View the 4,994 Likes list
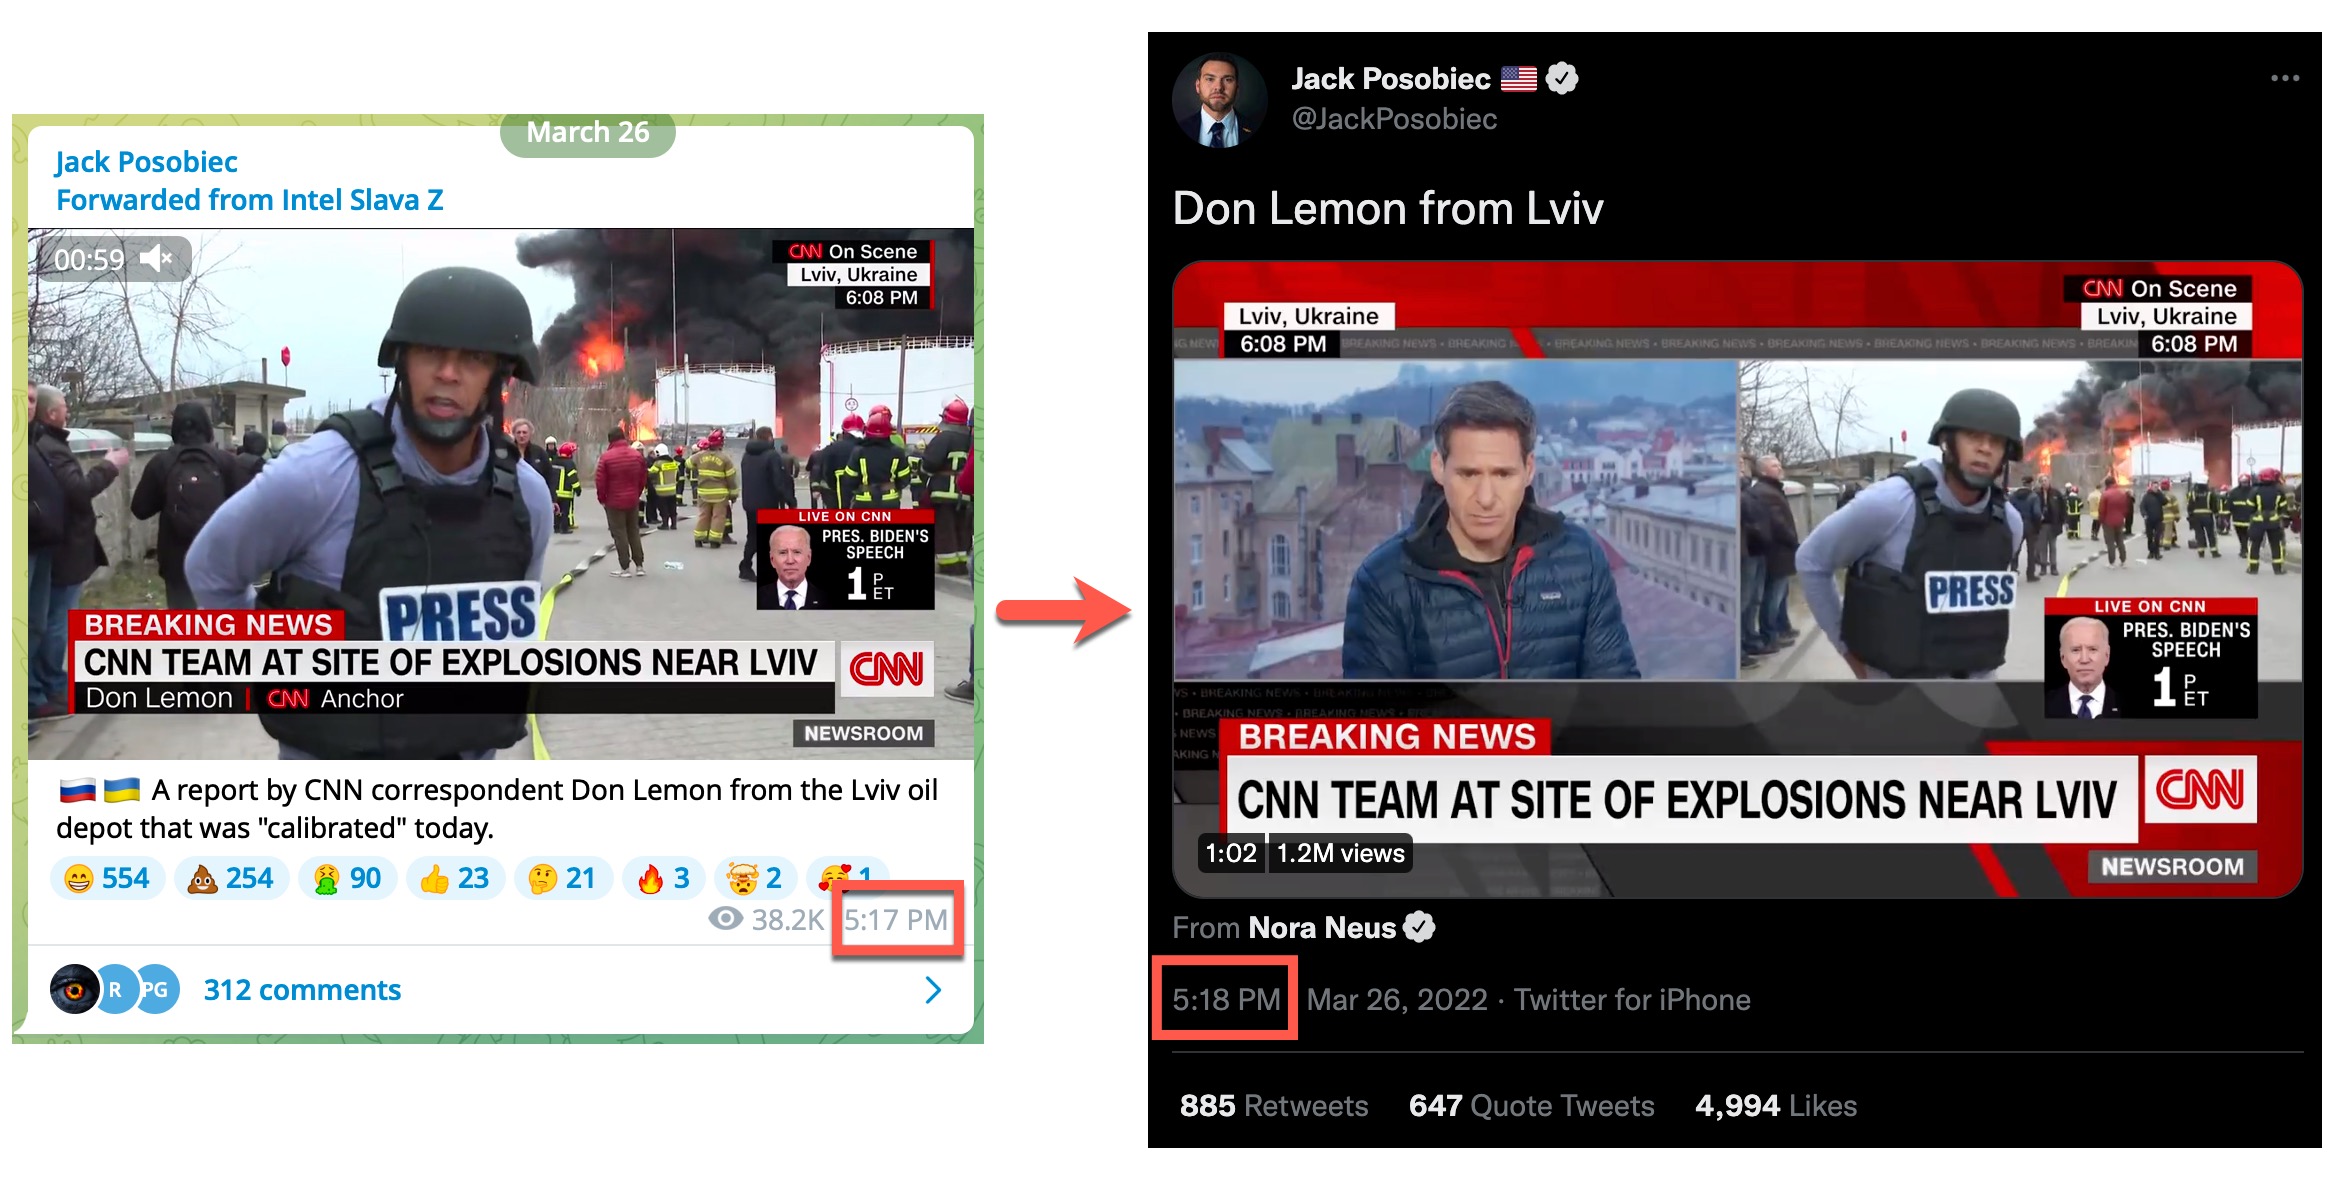This screenshot has width=2350, height=1184. click(x=1775, y=1105)
